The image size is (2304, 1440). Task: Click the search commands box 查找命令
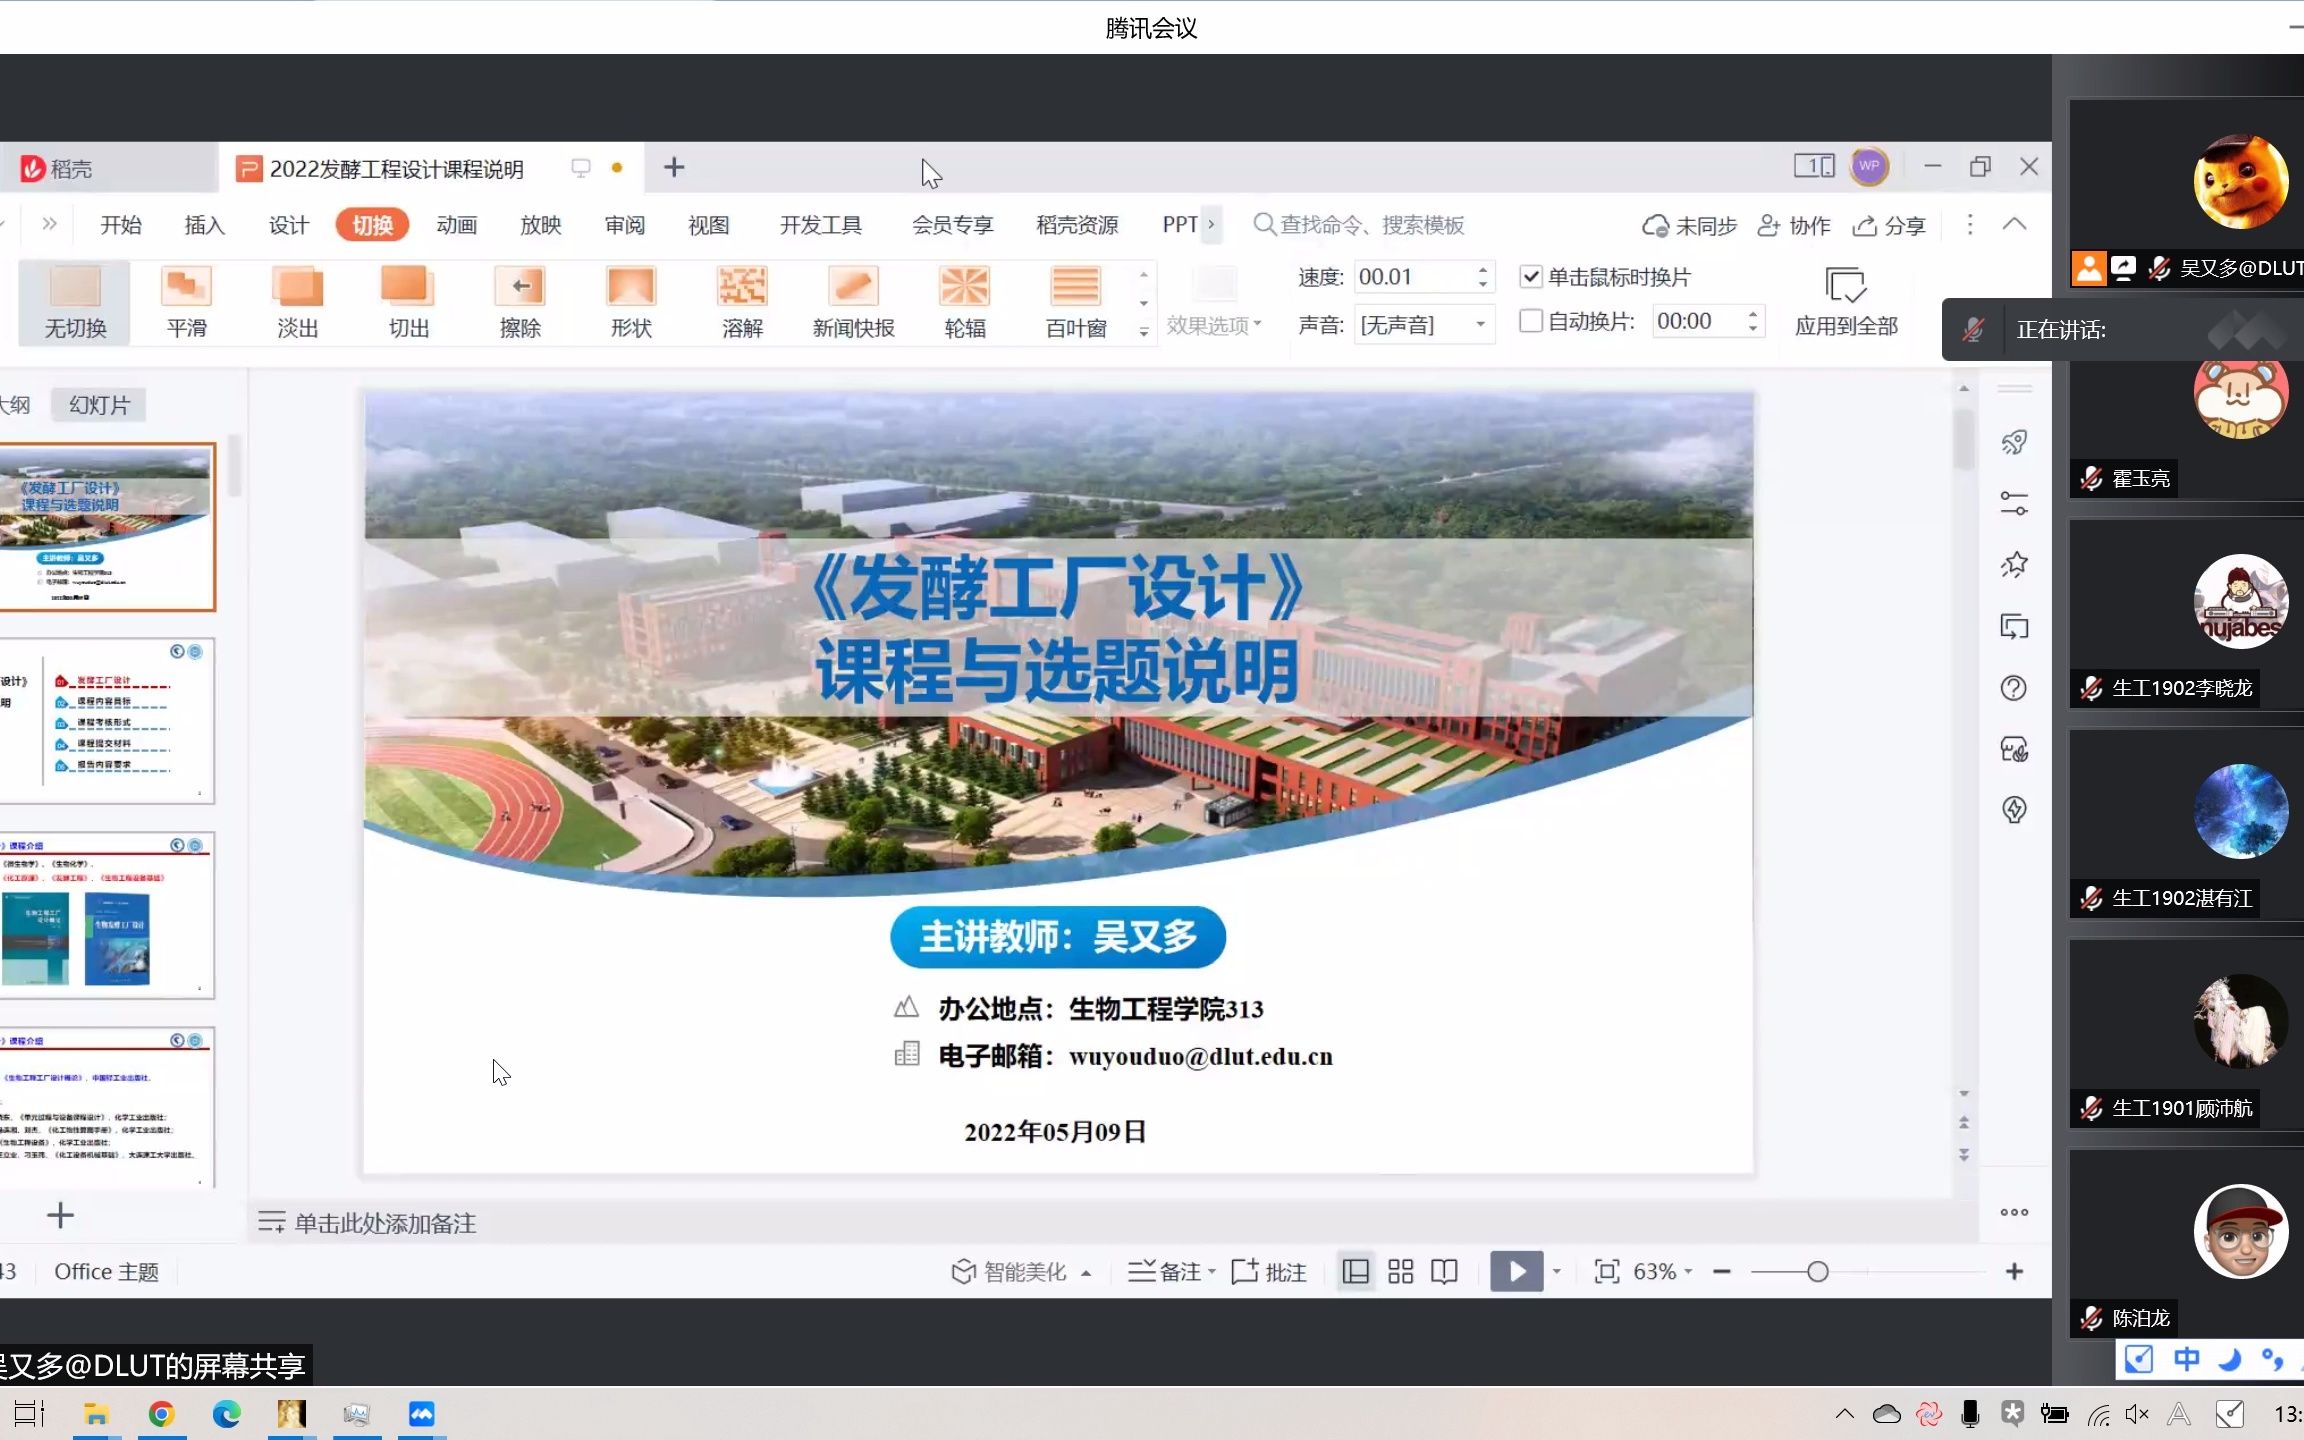(x=1360, y=225)
